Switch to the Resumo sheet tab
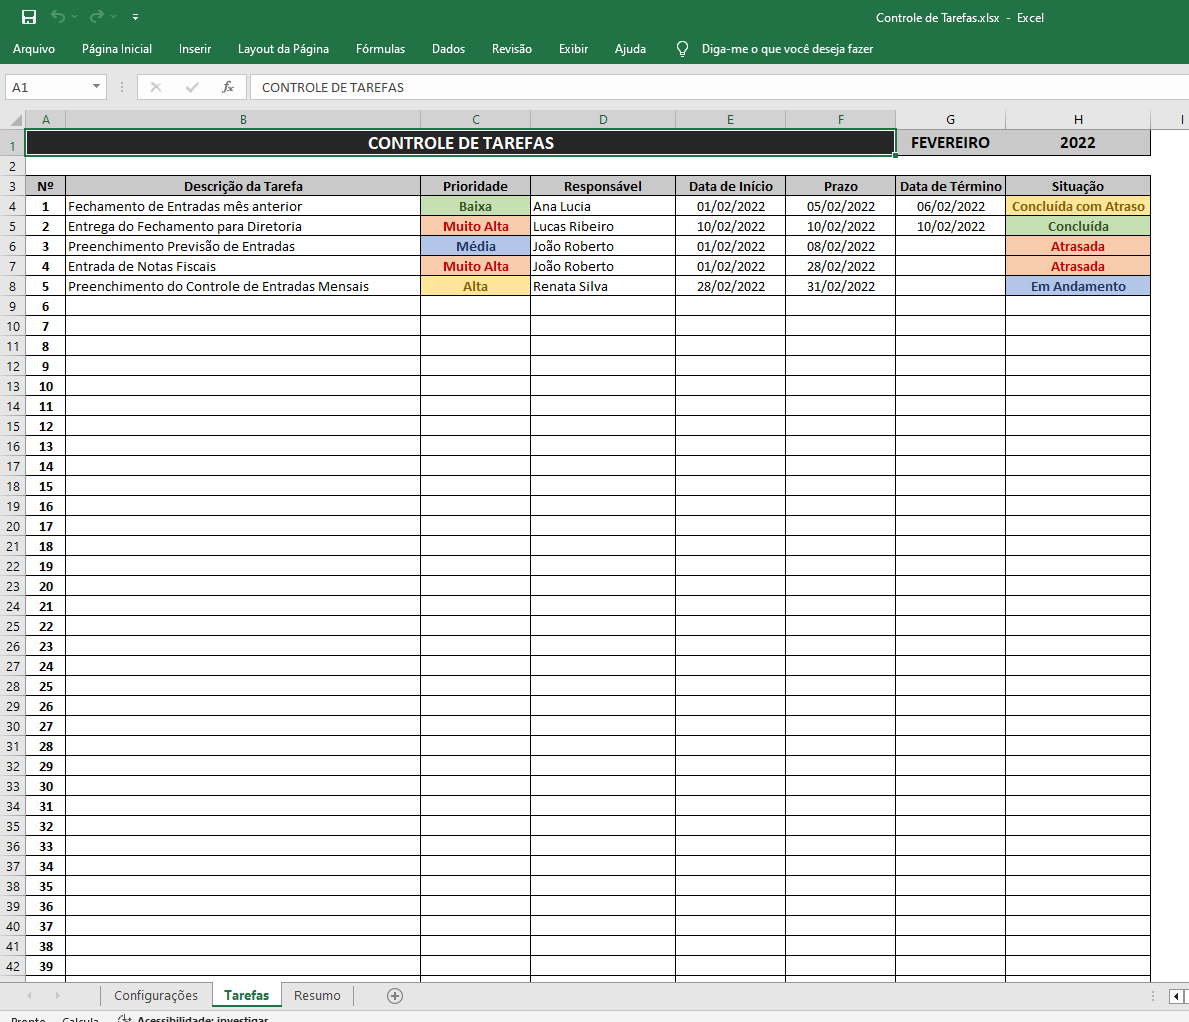The width and height of the screenshot is (1189, 1022). [317, 995]
